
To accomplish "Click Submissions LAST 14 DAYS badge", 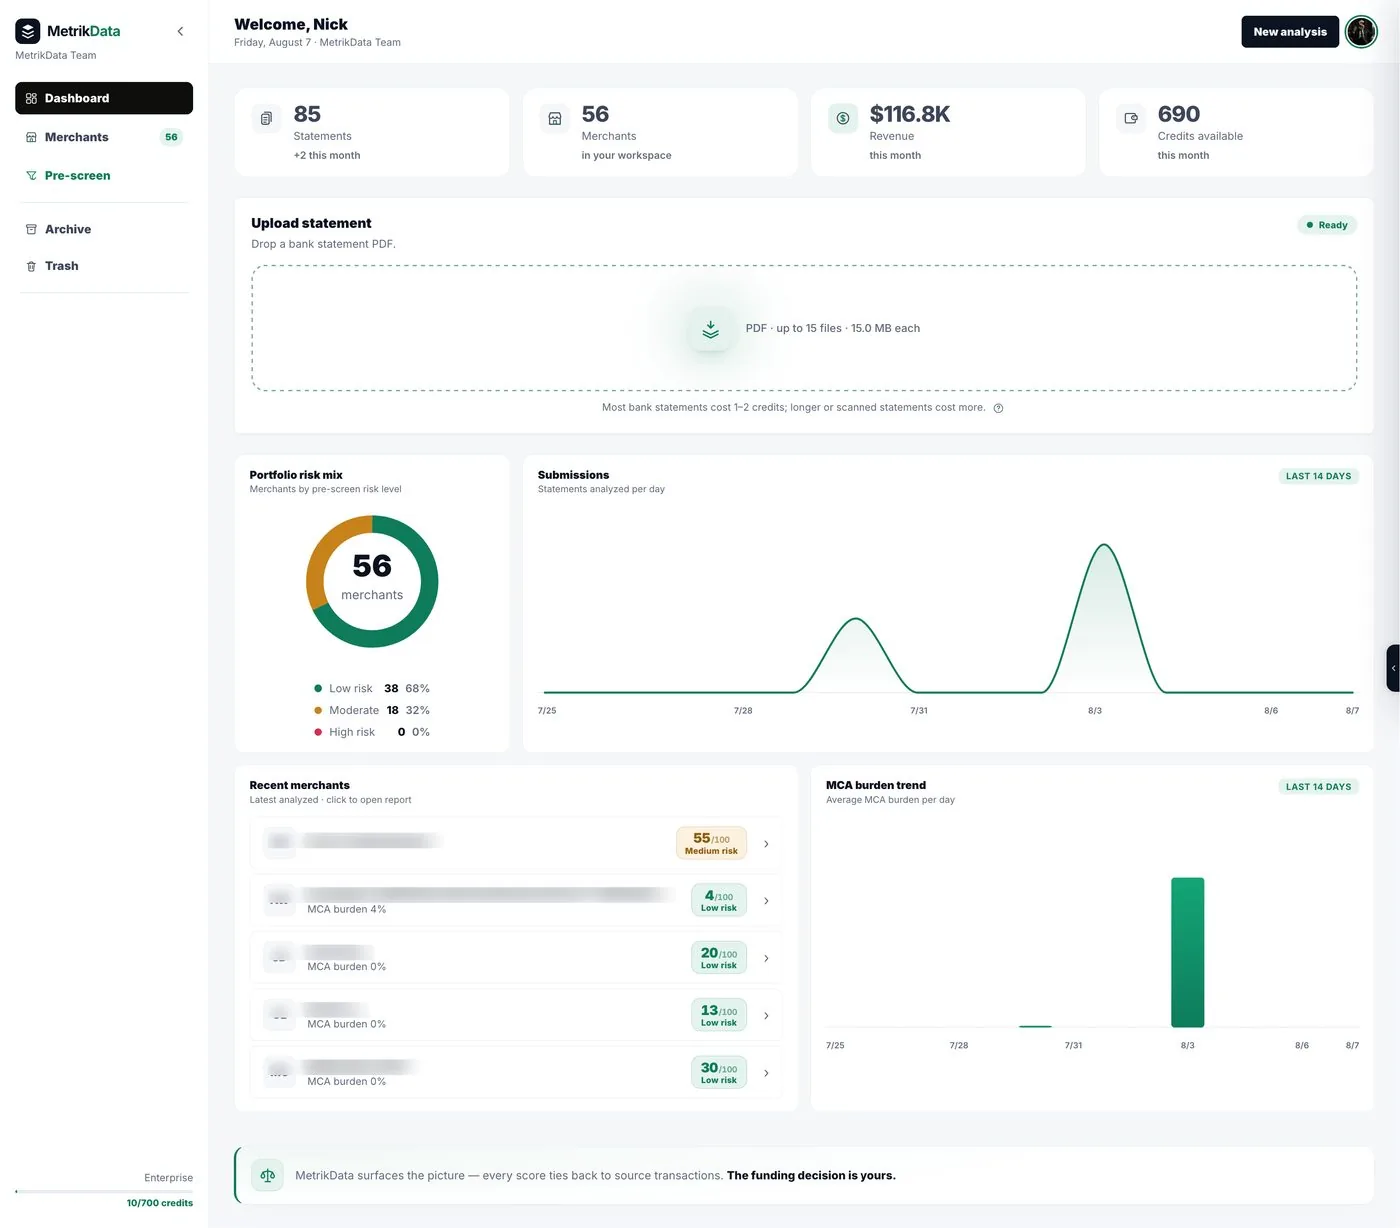I will pyautogui.click(x=1318, y=476).
